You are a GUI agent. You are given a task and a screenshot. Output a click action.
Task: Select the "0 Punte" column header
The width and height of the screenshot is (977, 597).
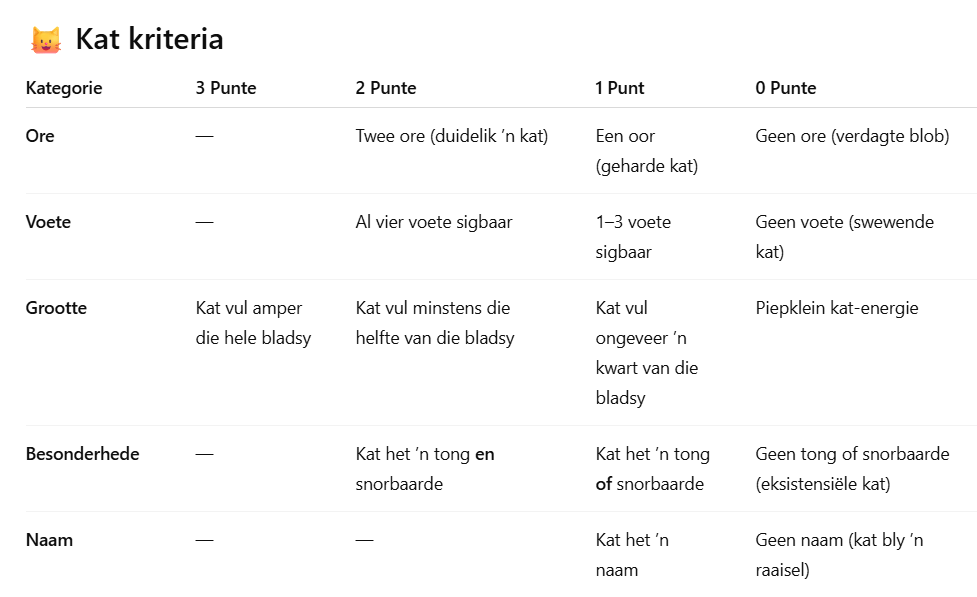pos(786,88)
